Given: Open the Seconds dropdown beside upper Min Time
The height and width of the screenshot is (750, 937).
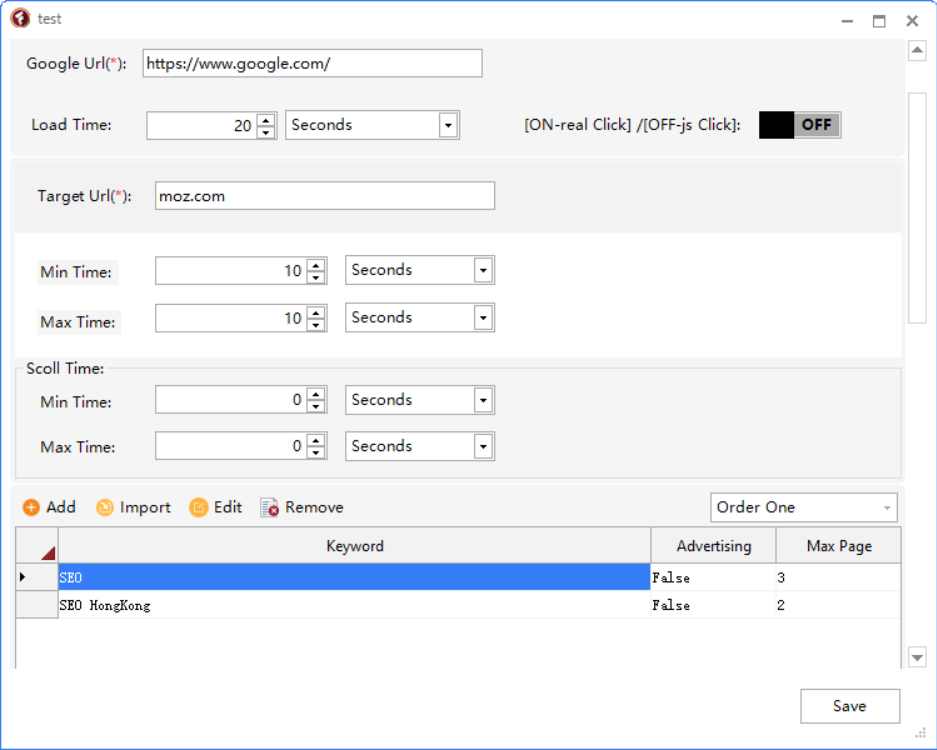Looking at the screenshot, I should point(483,270).
